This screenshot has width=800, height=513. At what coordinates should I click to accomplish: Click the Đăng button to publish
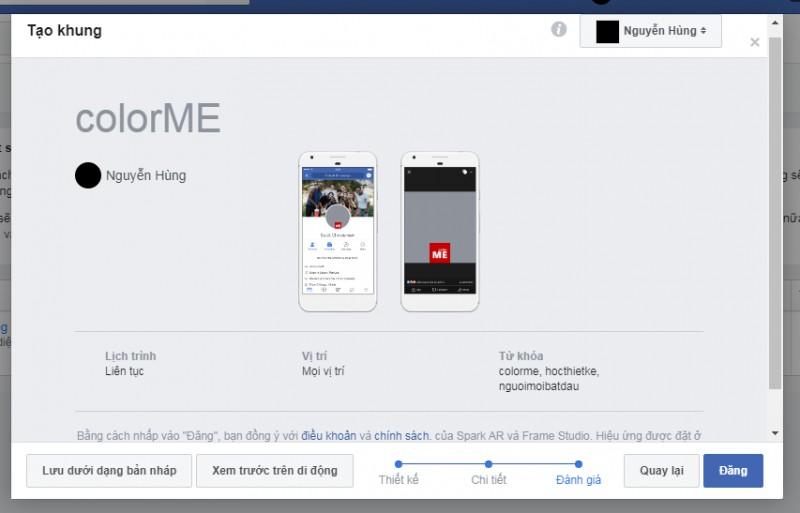pos(733,471)
